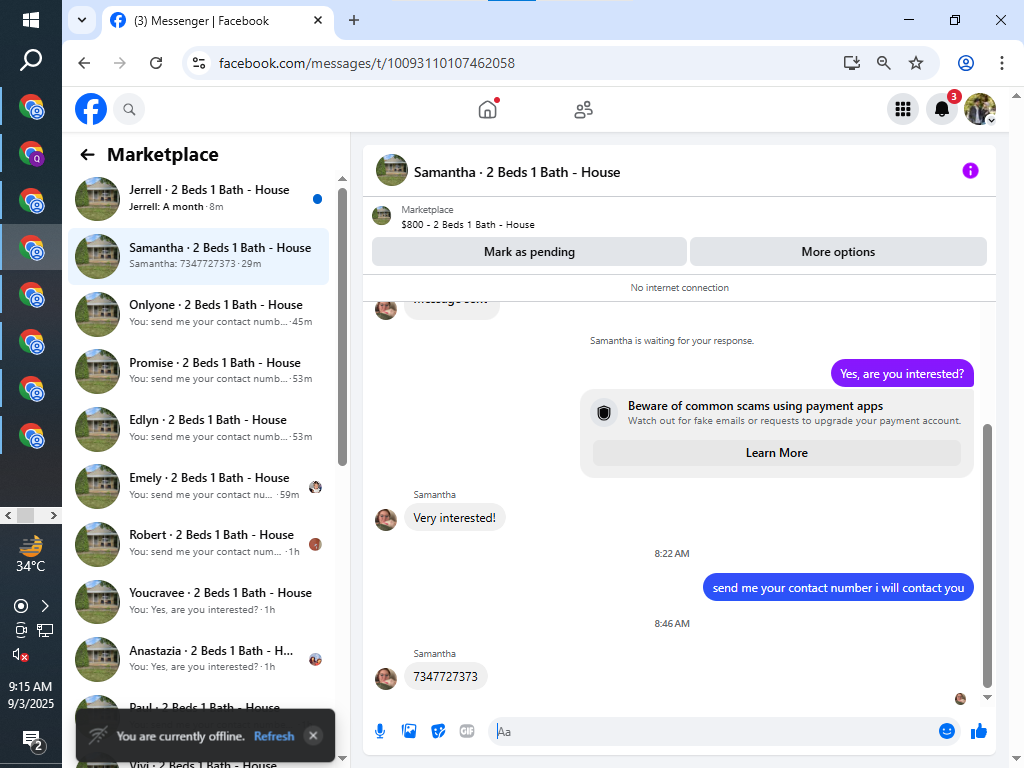Open site information icon in address bar
This screenshot has width=1024, height=768.
pos(199,63)
